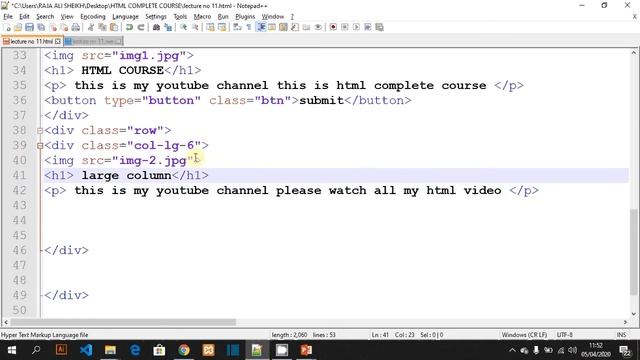Zoom in with the magnifier plus icon
Viewport: 640px width, 360px height.
183,27
